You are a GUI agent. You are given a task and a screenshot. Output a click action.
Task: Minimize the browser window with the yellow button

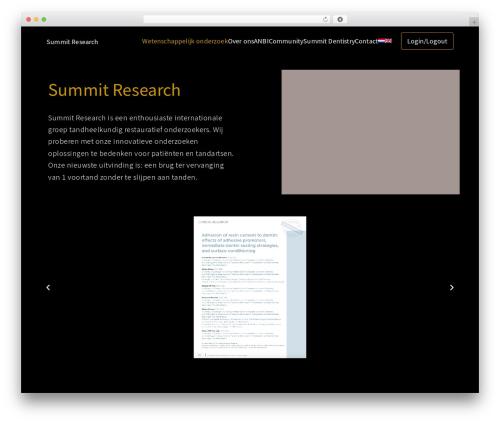[x=36, y=19]
